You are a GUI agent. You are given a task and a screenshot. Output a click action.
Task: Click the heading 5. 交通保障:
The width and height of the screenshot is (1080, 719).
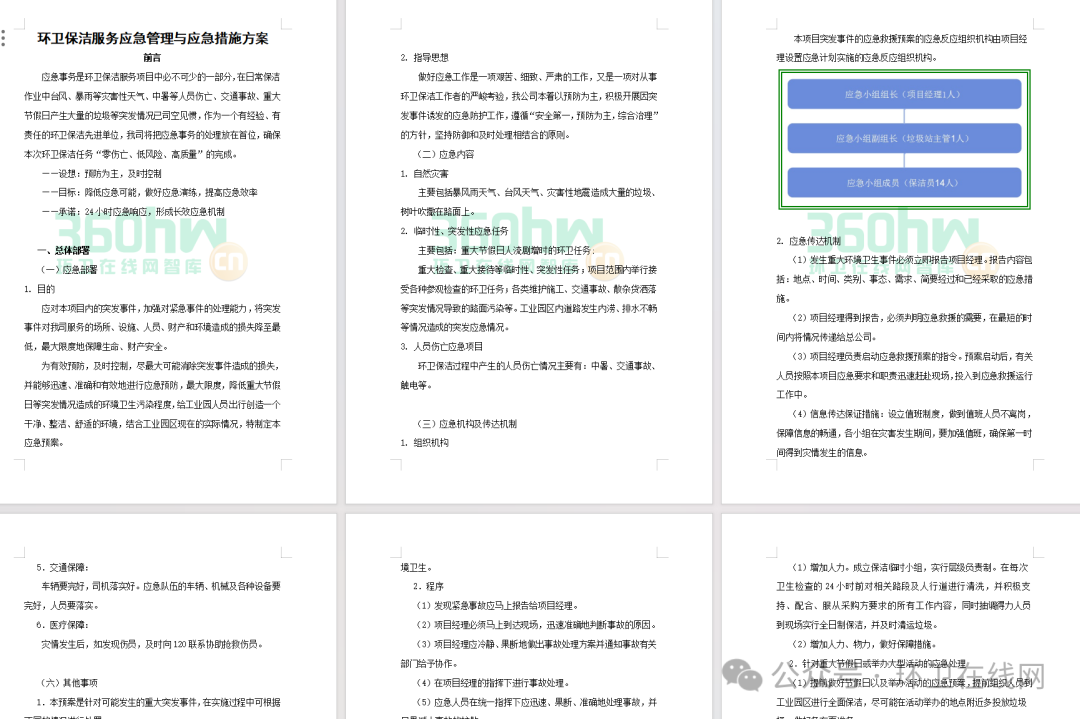[x=63, y=567]
